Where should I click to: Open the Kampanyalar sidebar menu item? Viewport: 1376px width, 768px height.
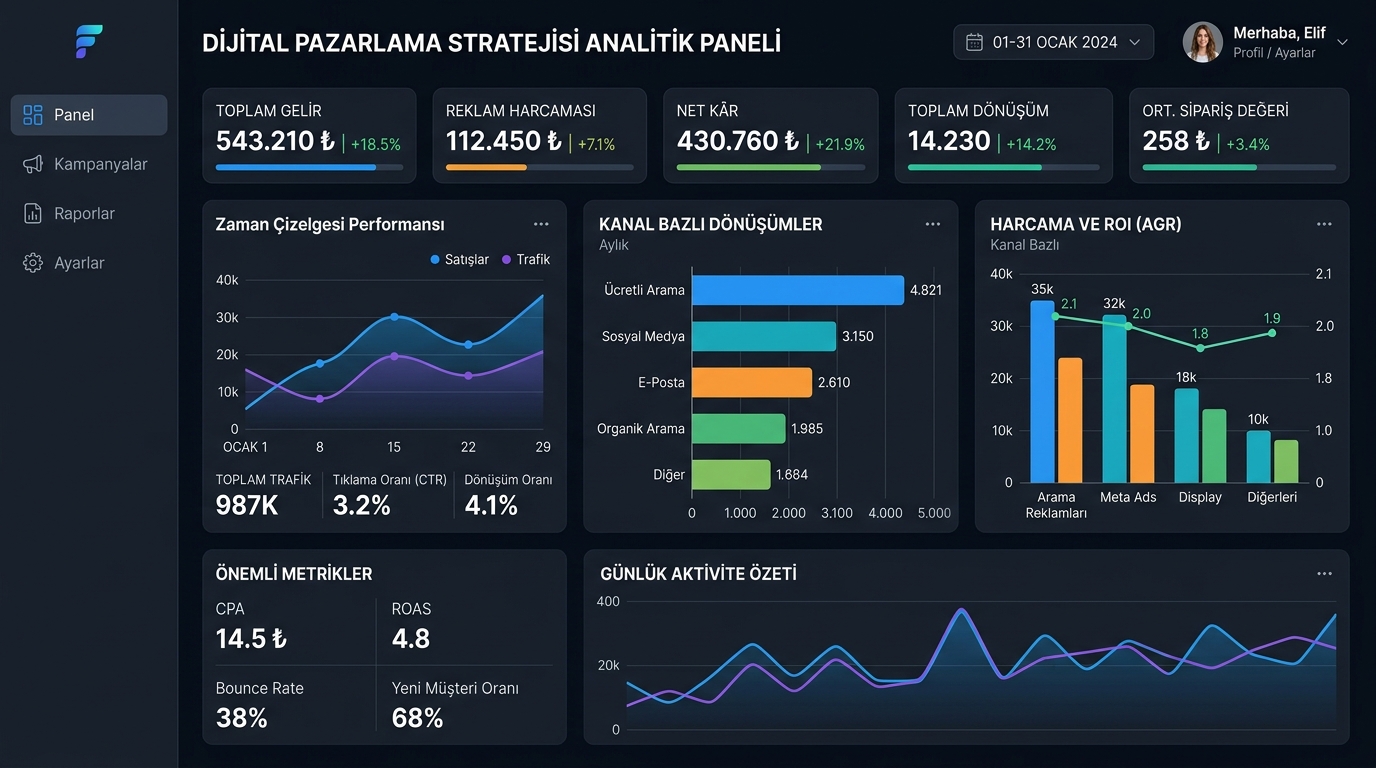click(89, 164)
